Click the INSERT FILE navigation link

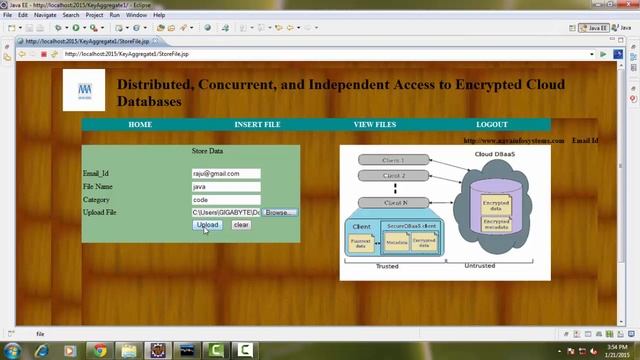pyautogui.click(x=257, y=124)
